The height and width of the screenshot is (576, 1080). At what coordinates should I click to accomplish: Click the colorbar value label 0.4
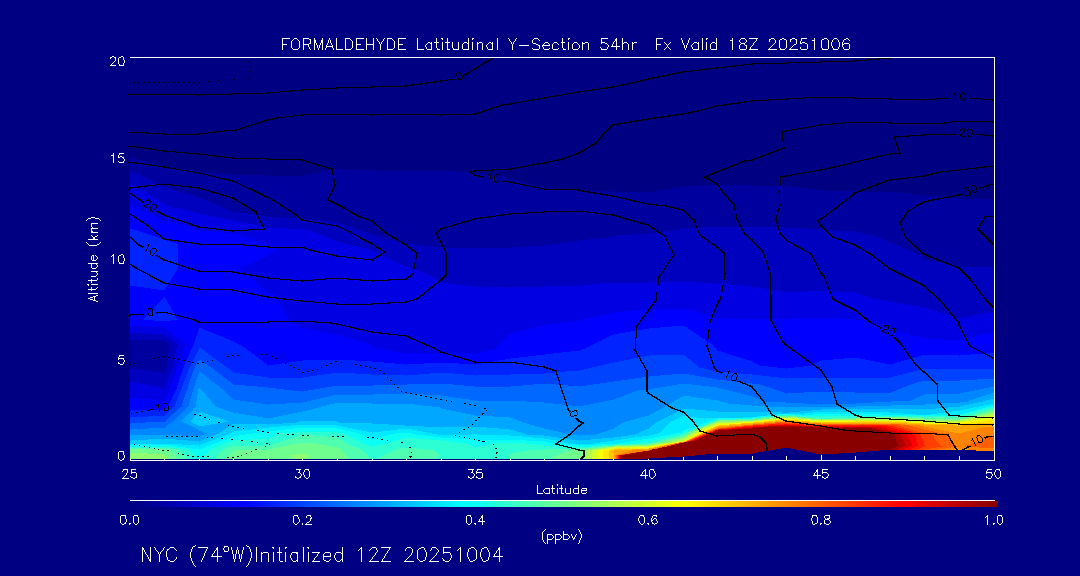point(475,520)
